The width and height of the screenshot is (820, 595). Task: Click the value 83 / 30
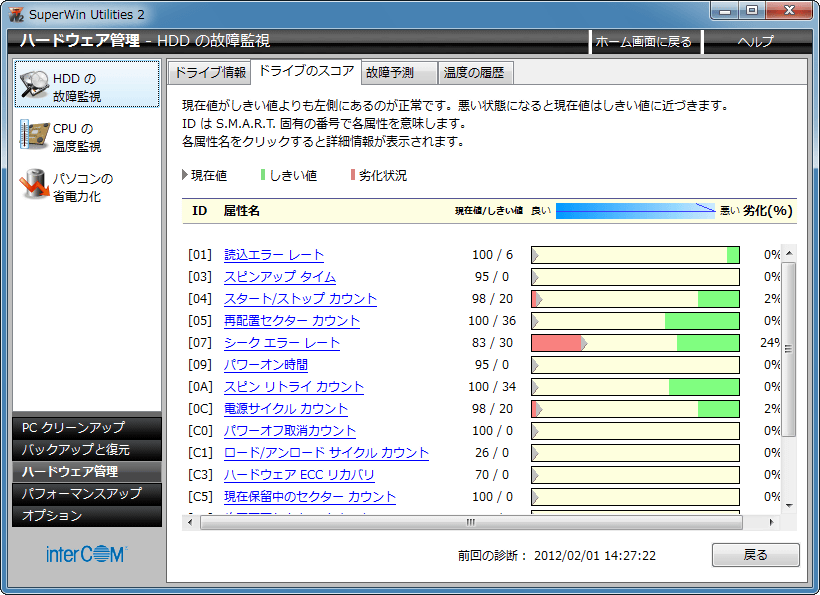coord(492,342)
